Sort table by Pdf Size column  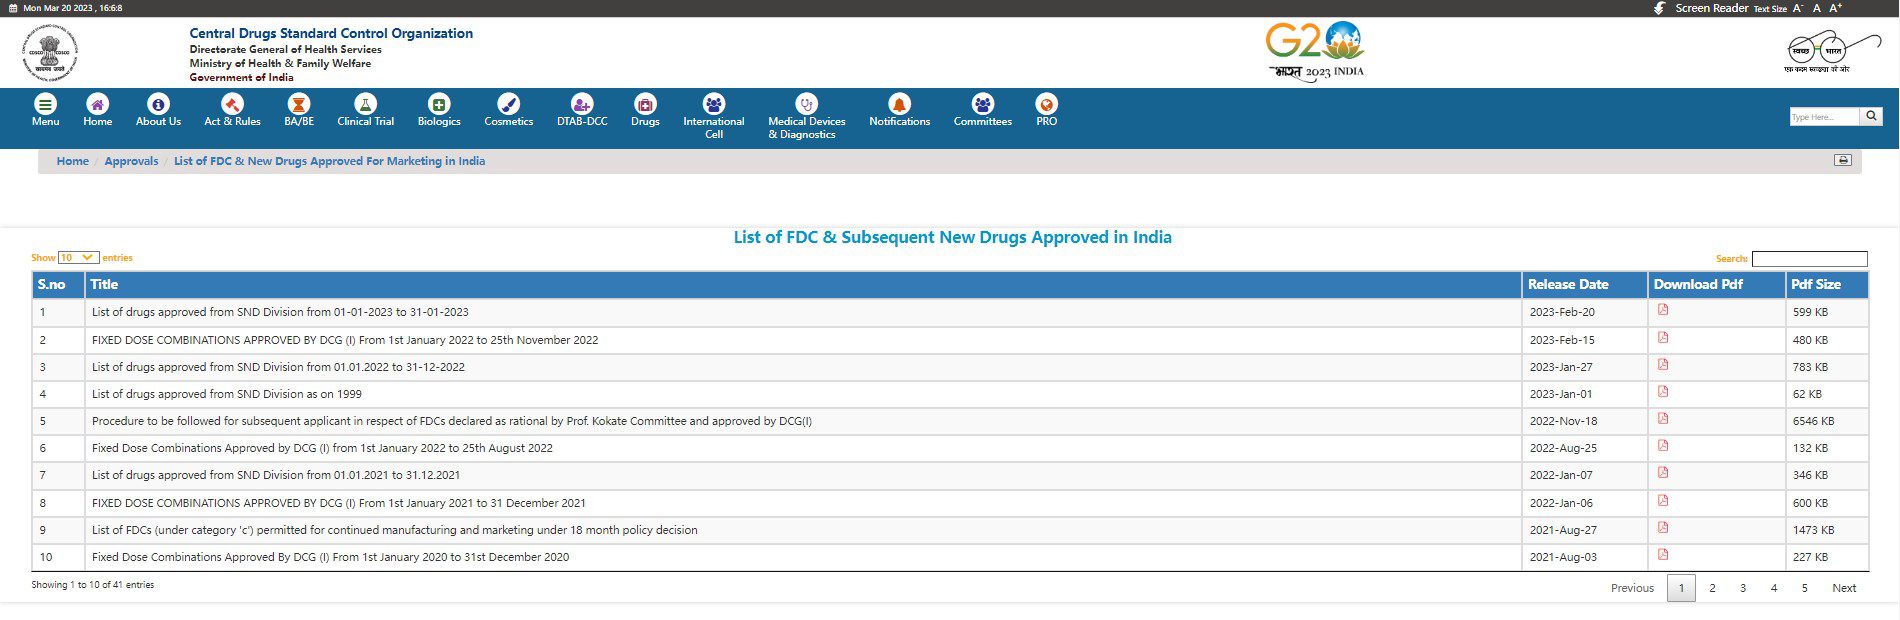(x=1826, y=285)
